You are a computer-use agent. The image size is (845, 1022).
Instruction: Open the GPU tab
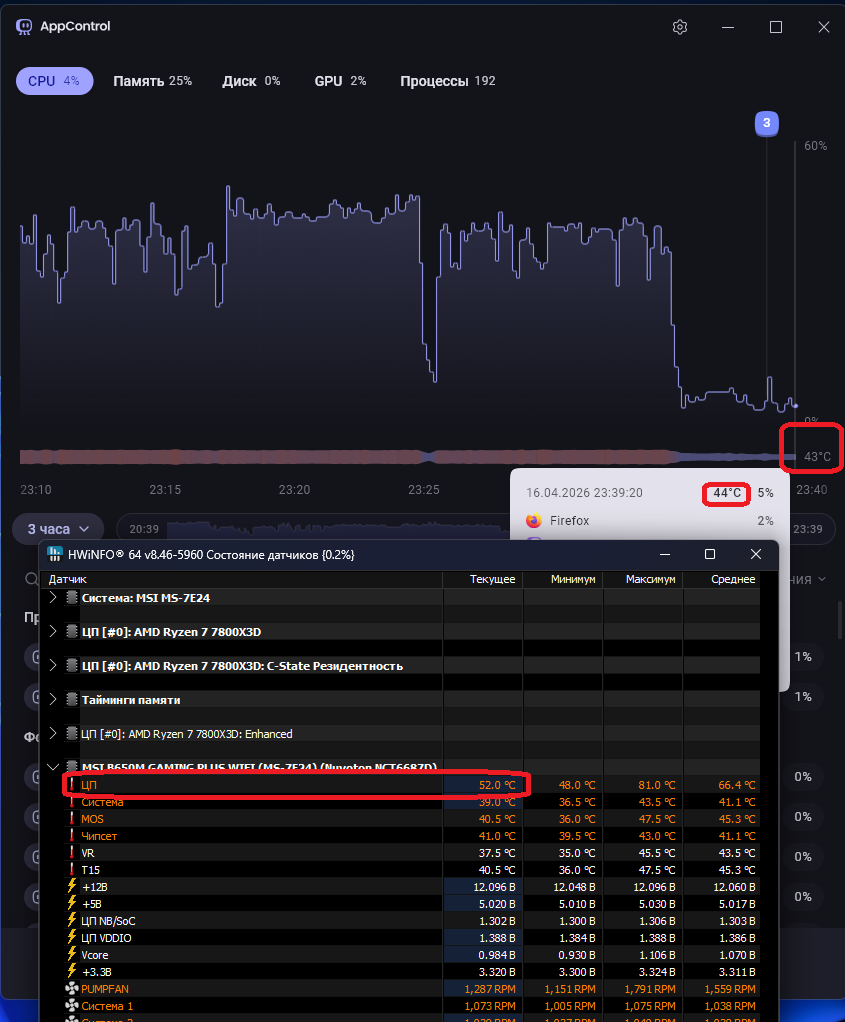(340, 81)
